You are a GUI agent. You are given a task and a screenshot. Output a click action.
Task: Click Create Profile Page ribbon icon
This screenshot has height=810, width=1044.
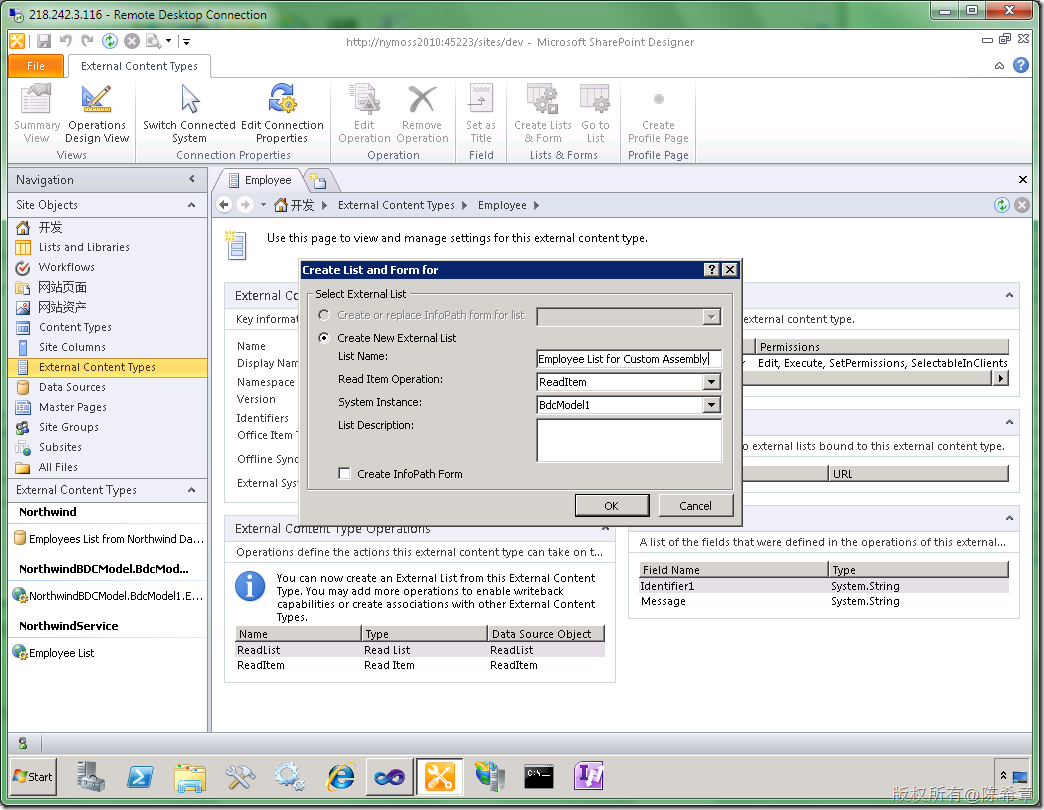click(658, 114)
